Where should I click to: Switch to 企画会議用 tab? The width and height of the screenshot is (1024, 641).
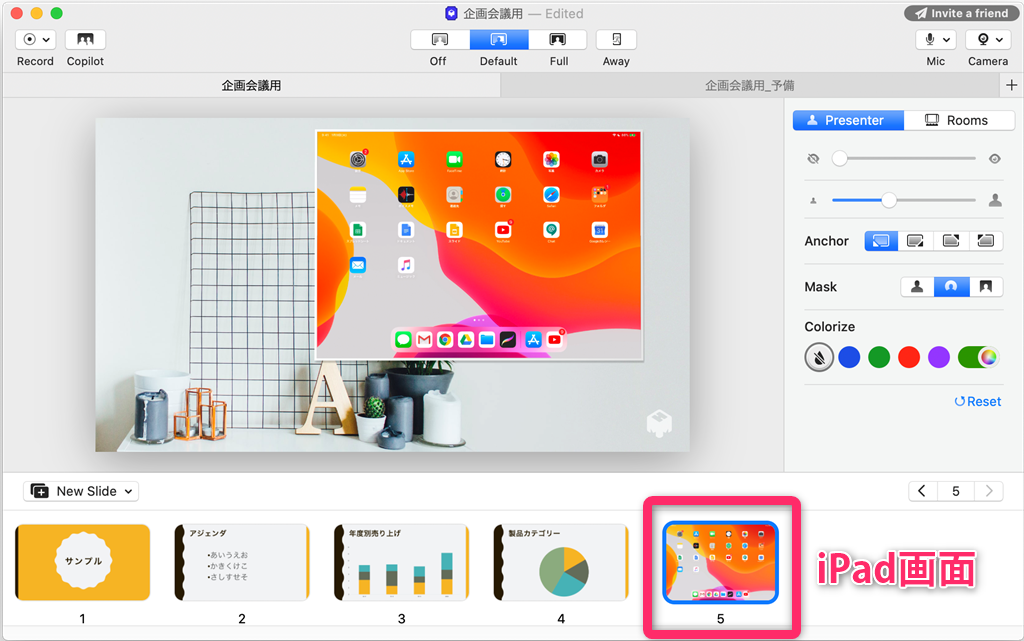tap(251, 86)
